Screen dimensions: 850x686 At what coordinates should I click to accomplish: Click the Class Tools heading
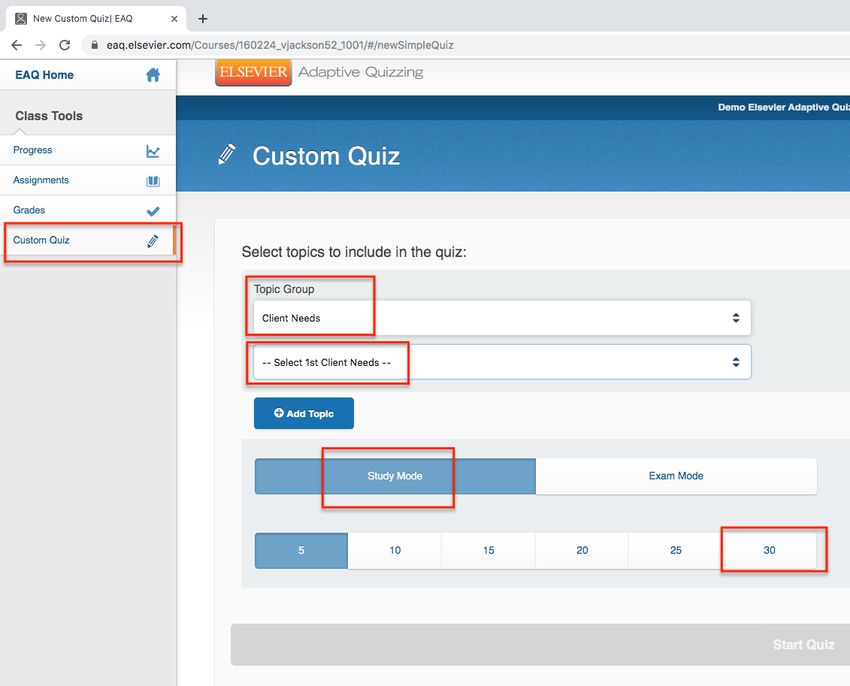tap(49, 116)
